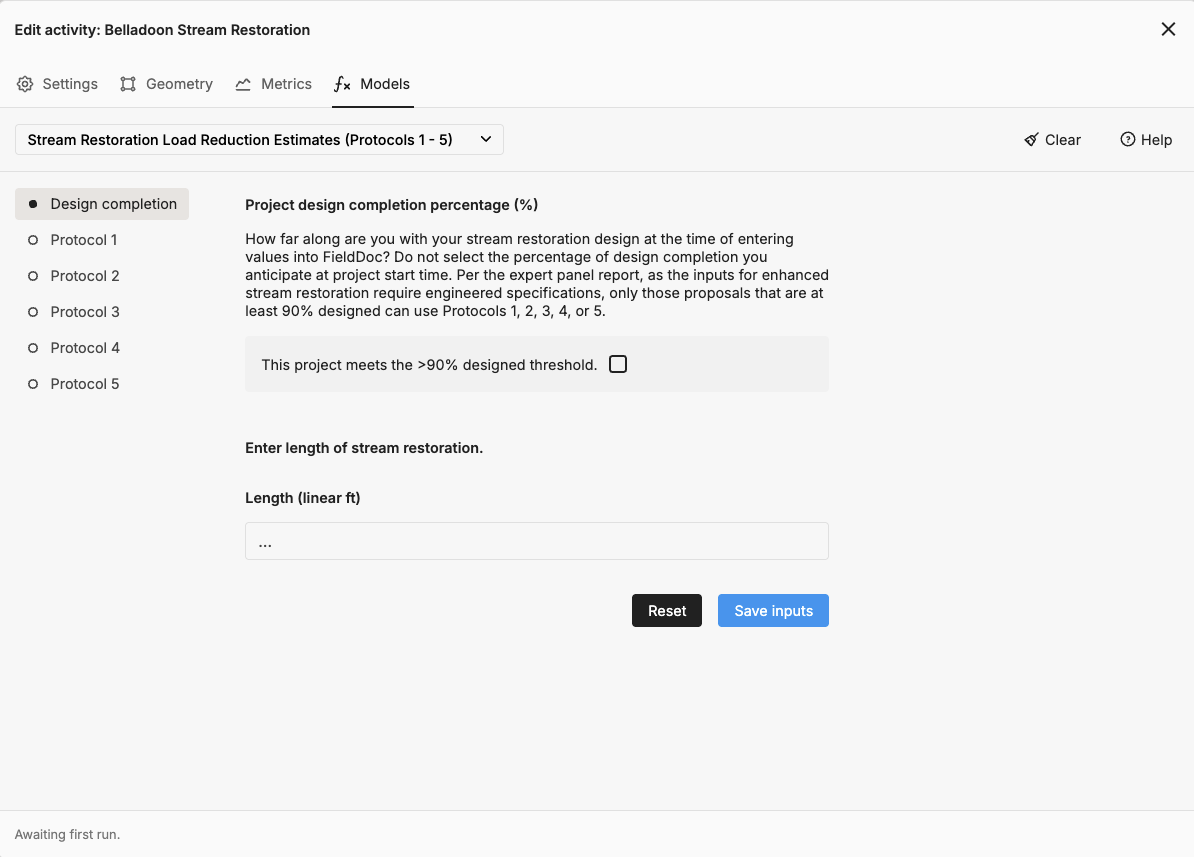The image size is (1194, 857).
Task: Focus the Length (linear ft) input field
Action: [536, 542]
